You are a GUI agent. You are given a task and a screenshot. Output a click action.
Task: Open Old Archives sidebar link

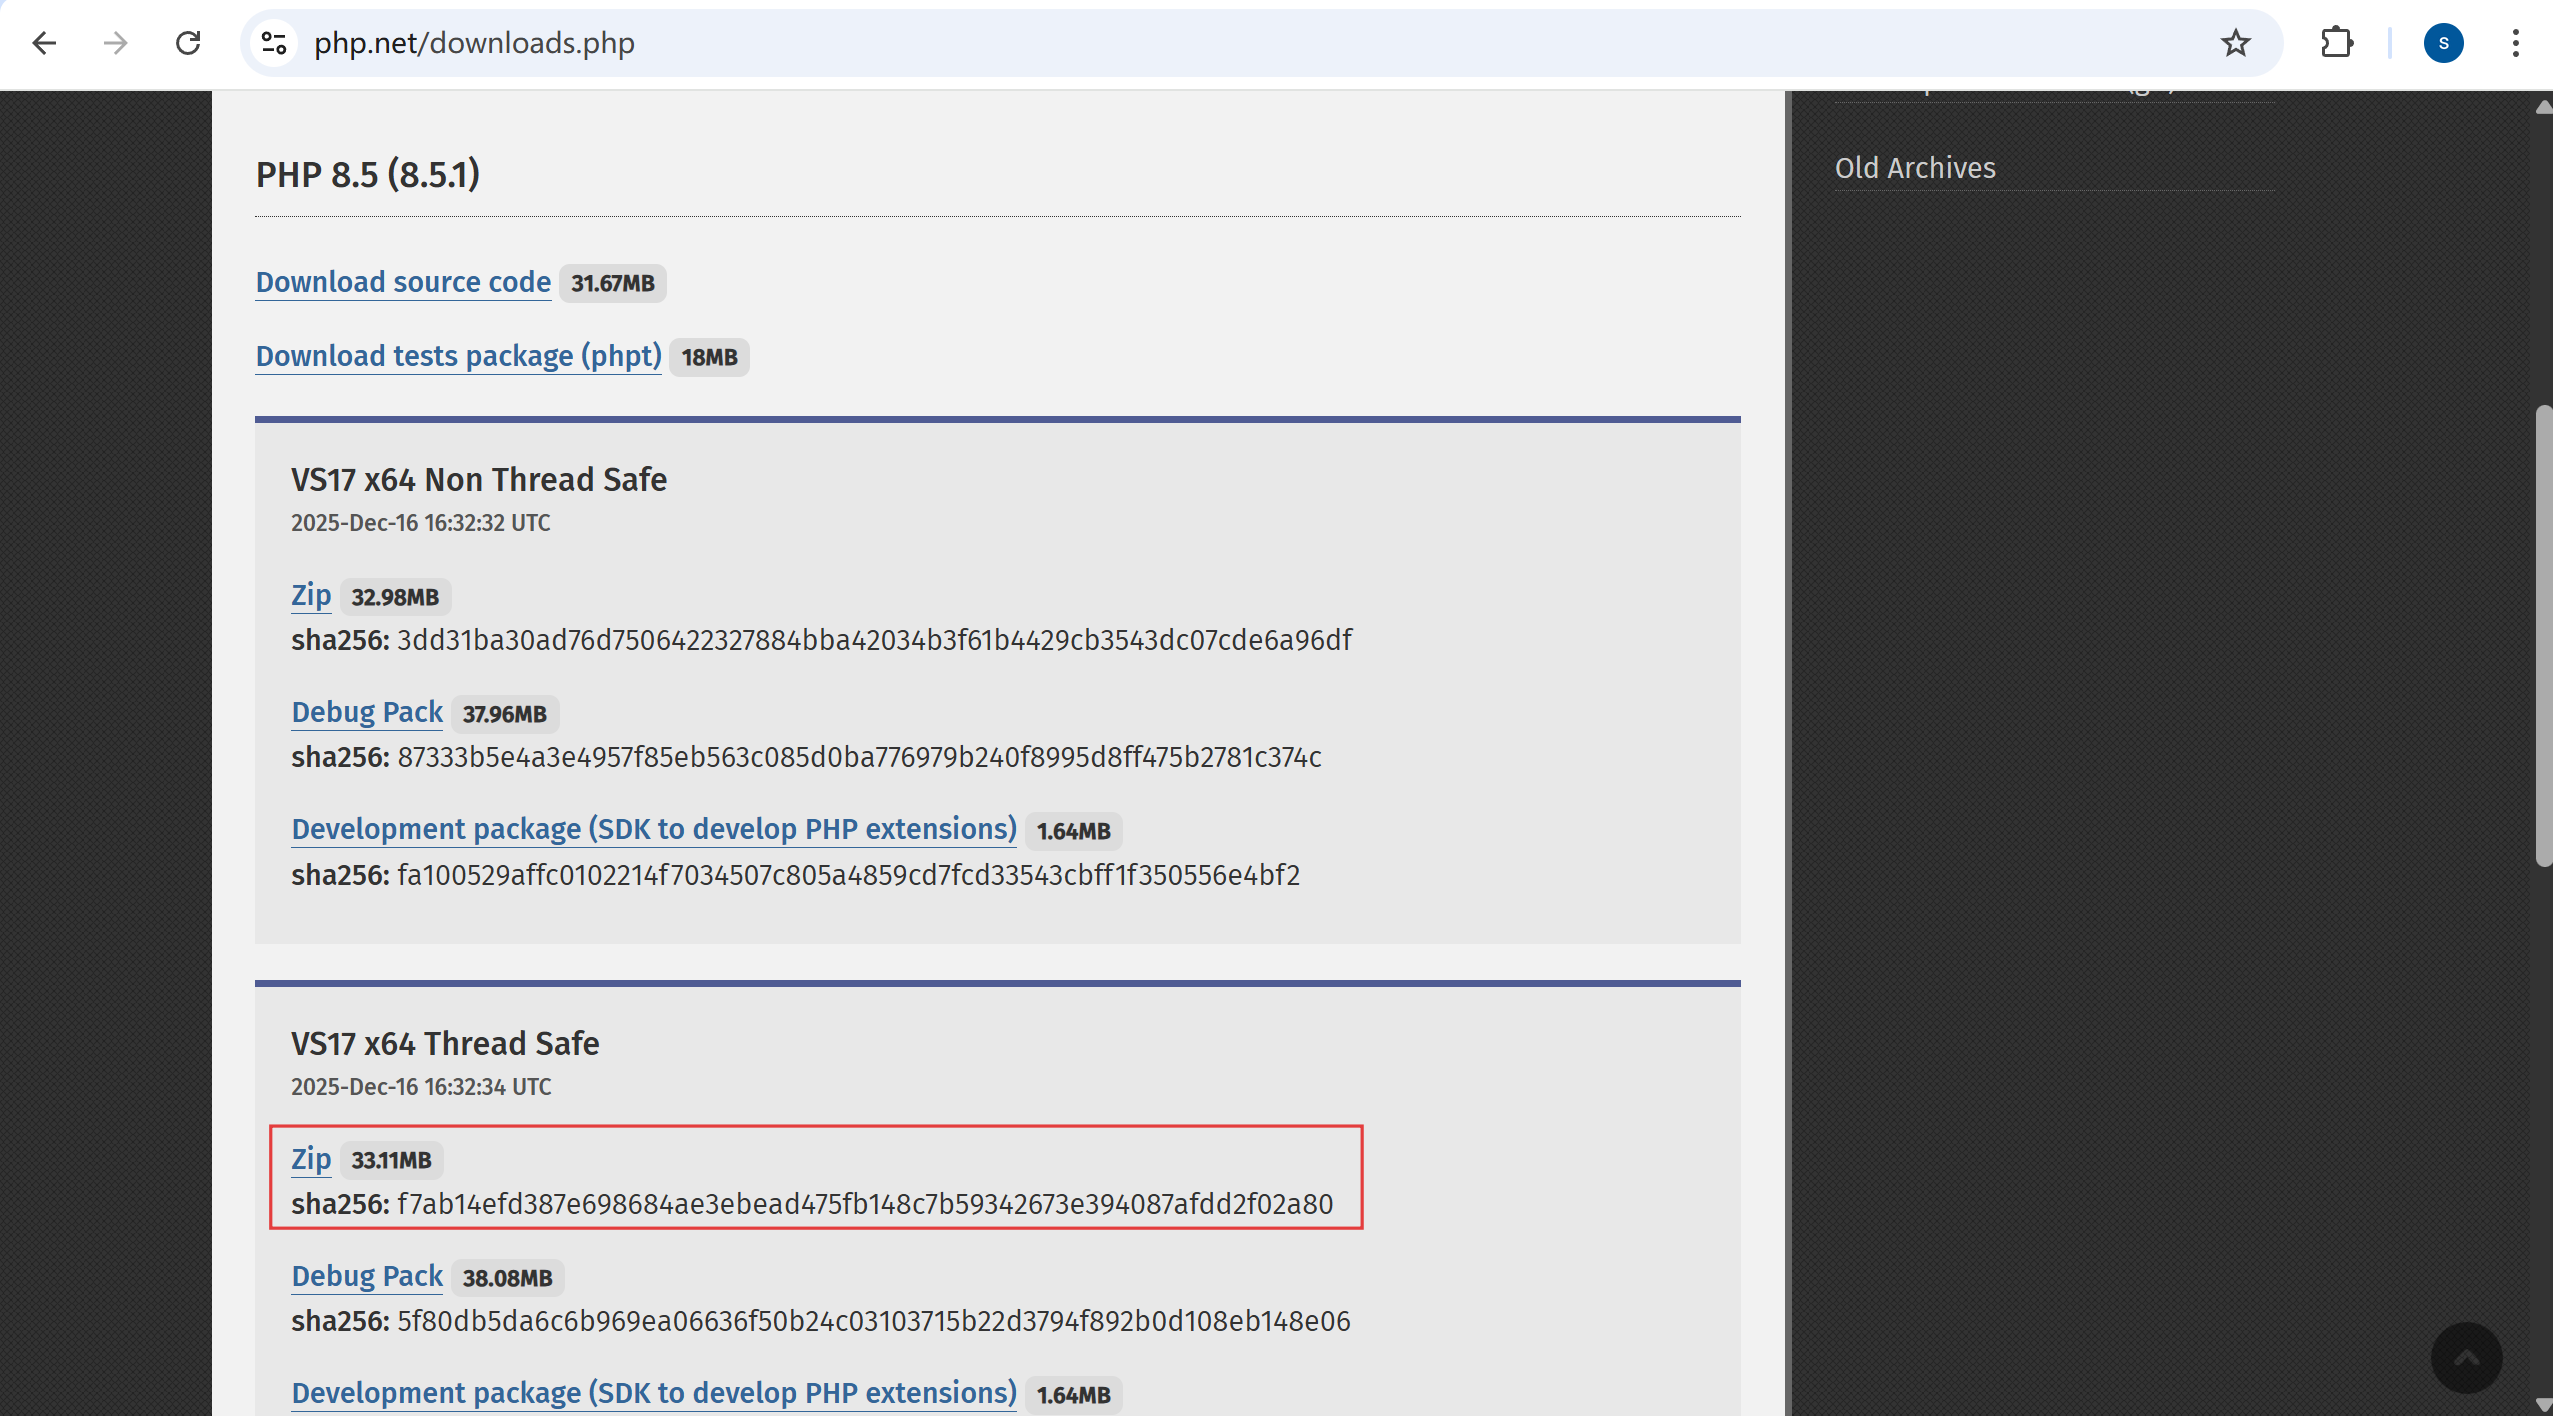[x=1914, y=168]
